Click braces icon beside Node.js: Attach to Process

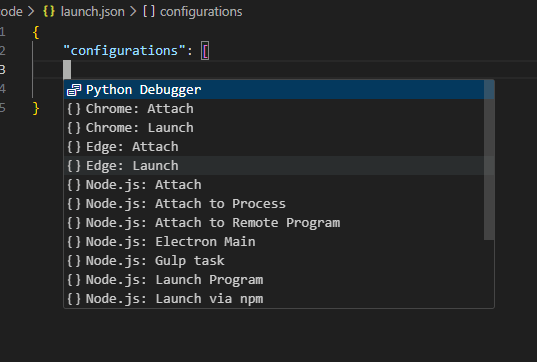click(74, 204)
